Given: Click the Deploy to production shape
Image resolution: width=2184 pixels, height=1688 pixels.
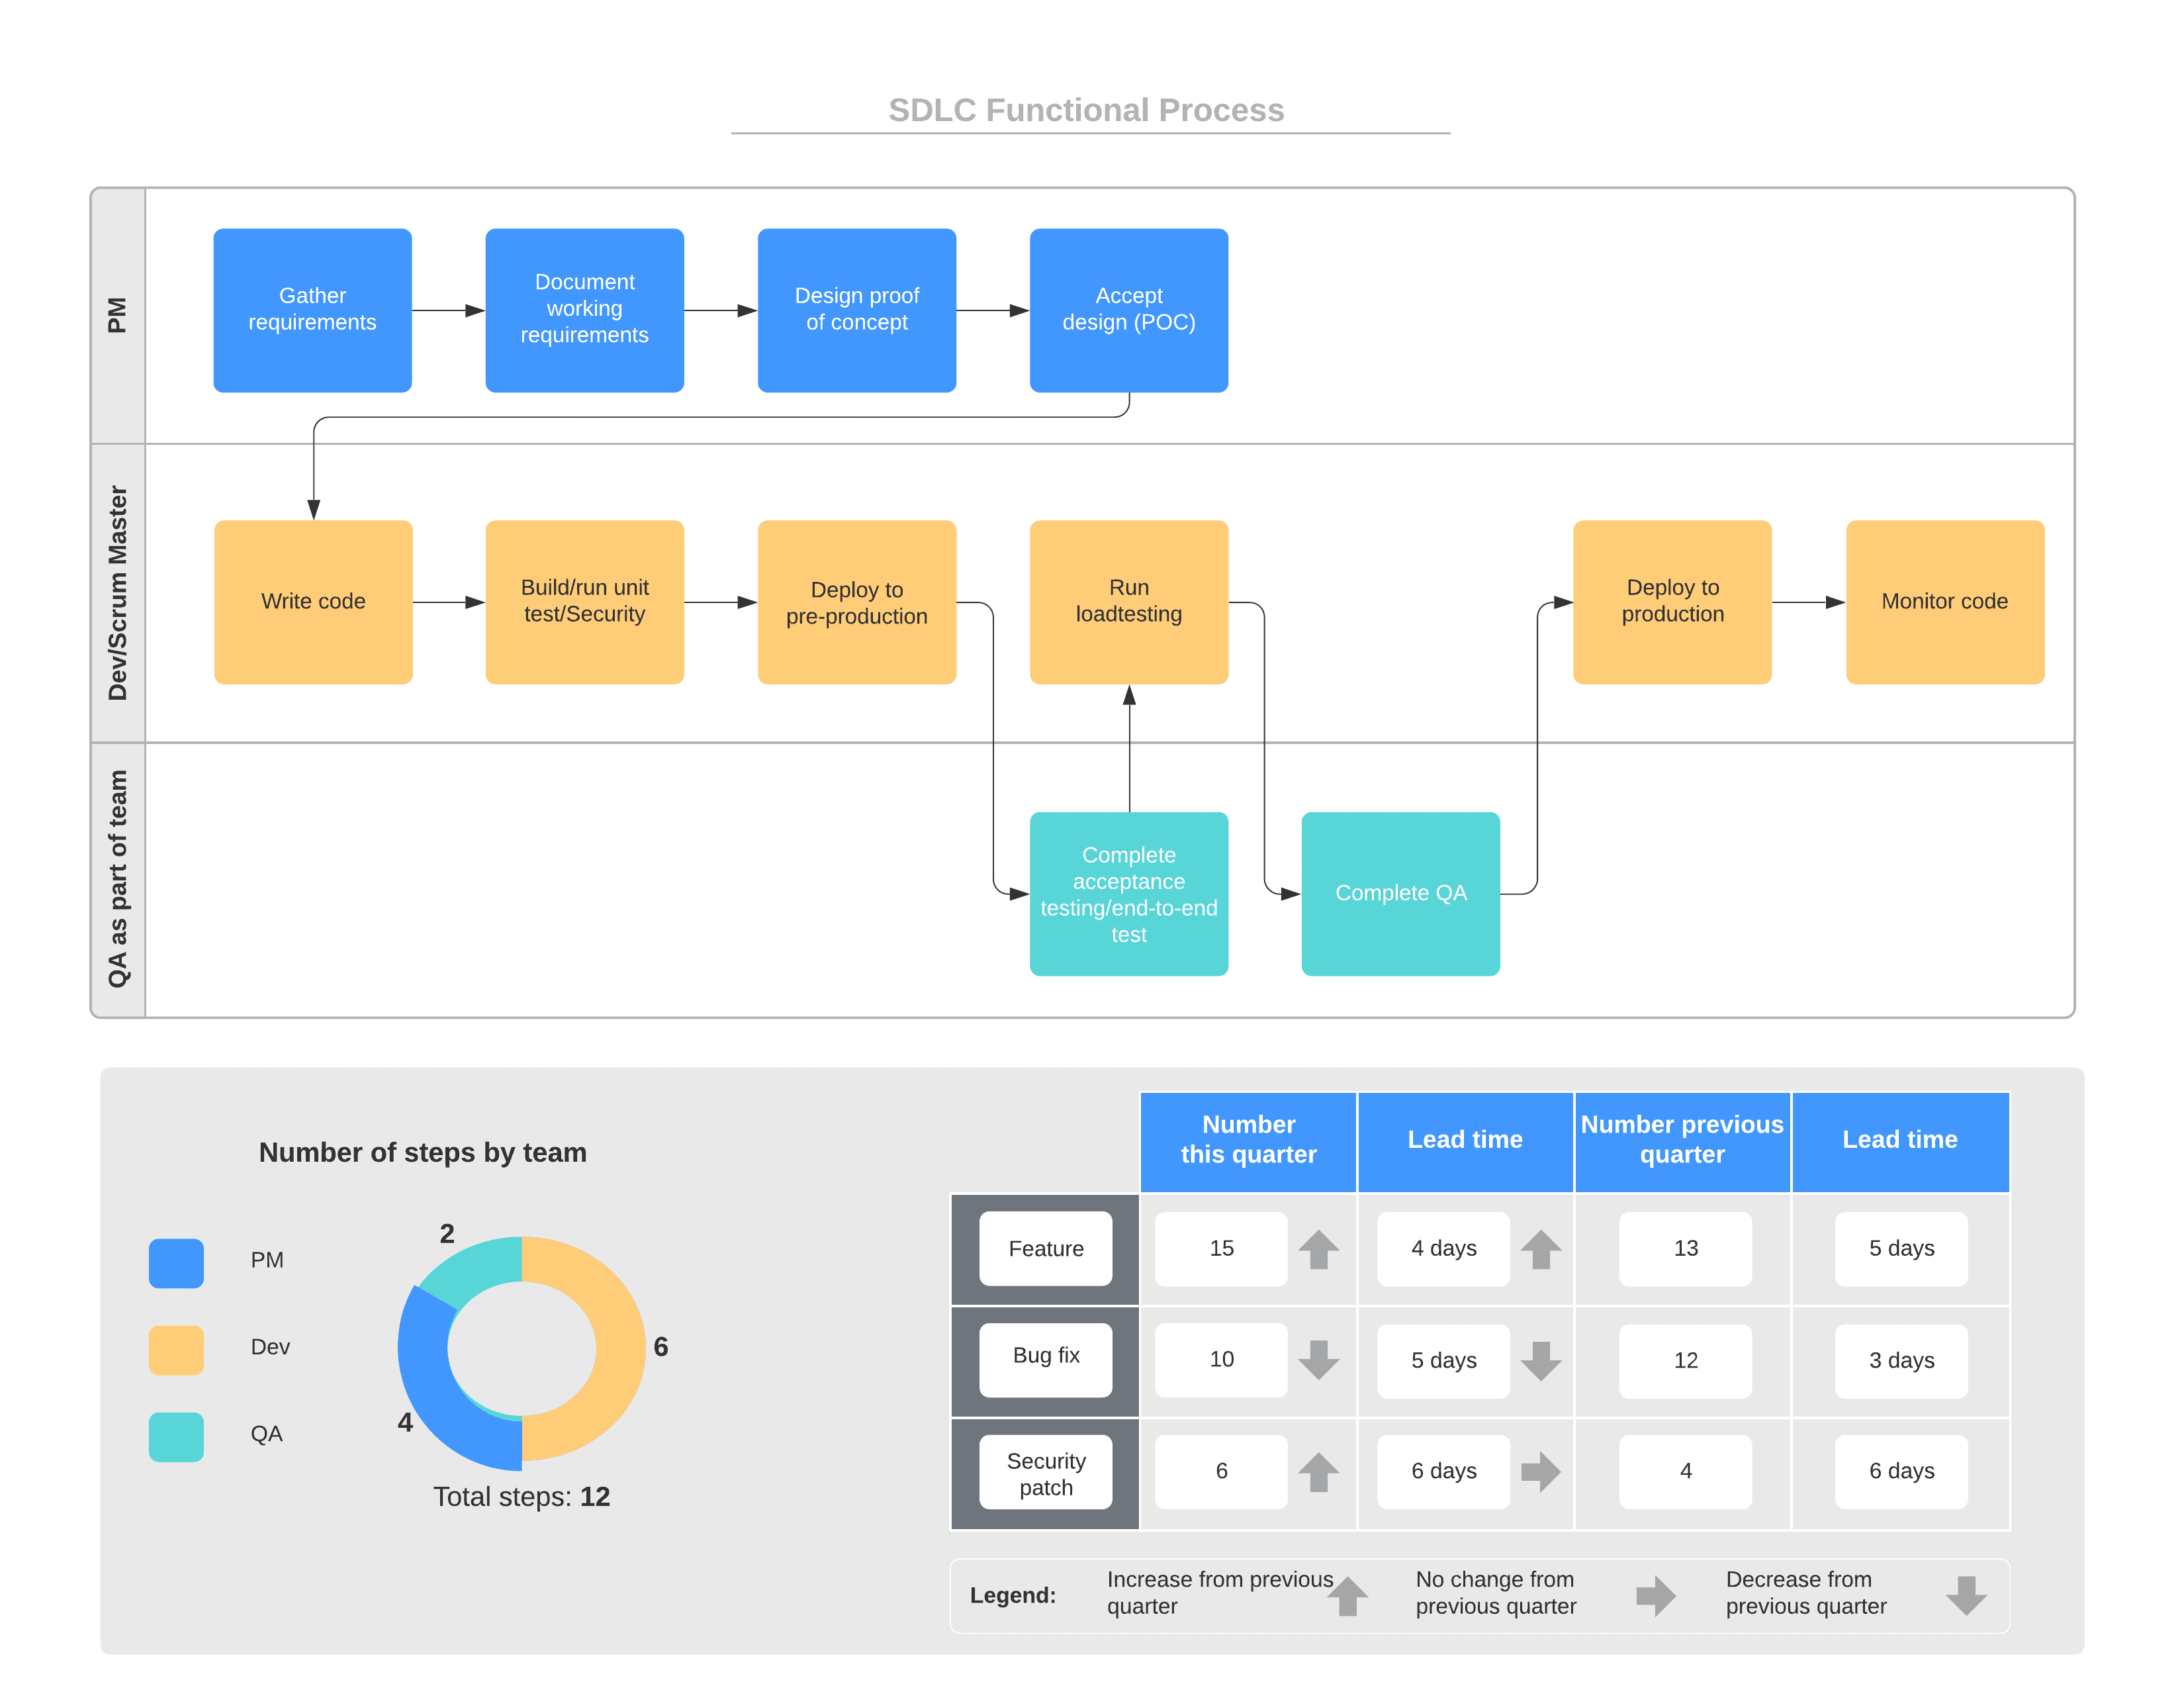Looking at the screenshot, I should [x=1671, y=601].
